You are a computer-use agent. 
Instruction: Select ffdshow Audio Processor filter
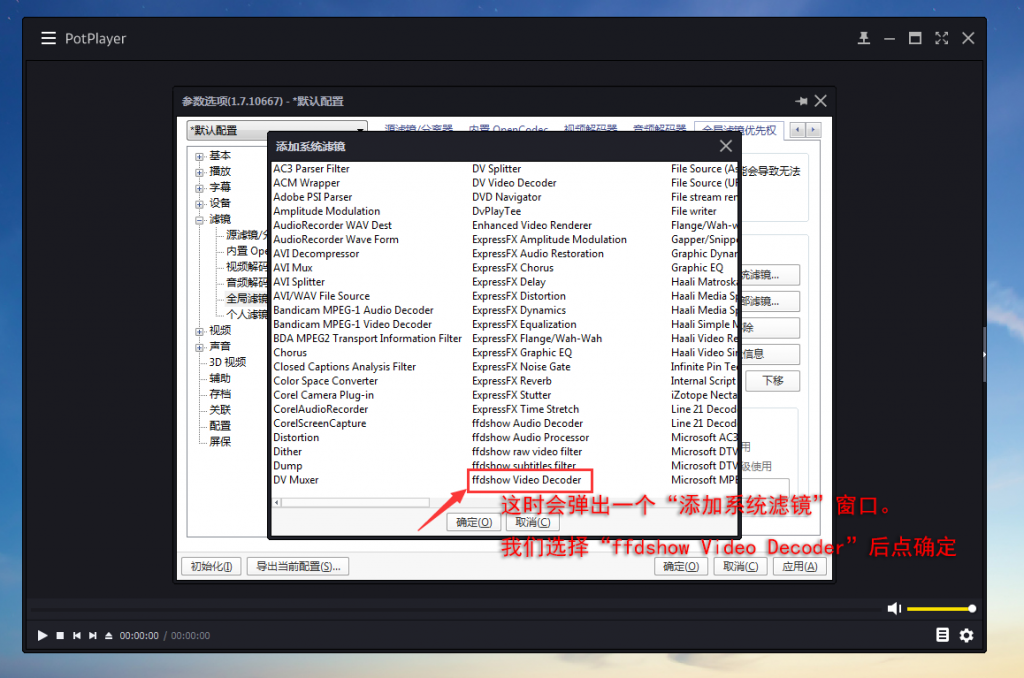[530, 438]
